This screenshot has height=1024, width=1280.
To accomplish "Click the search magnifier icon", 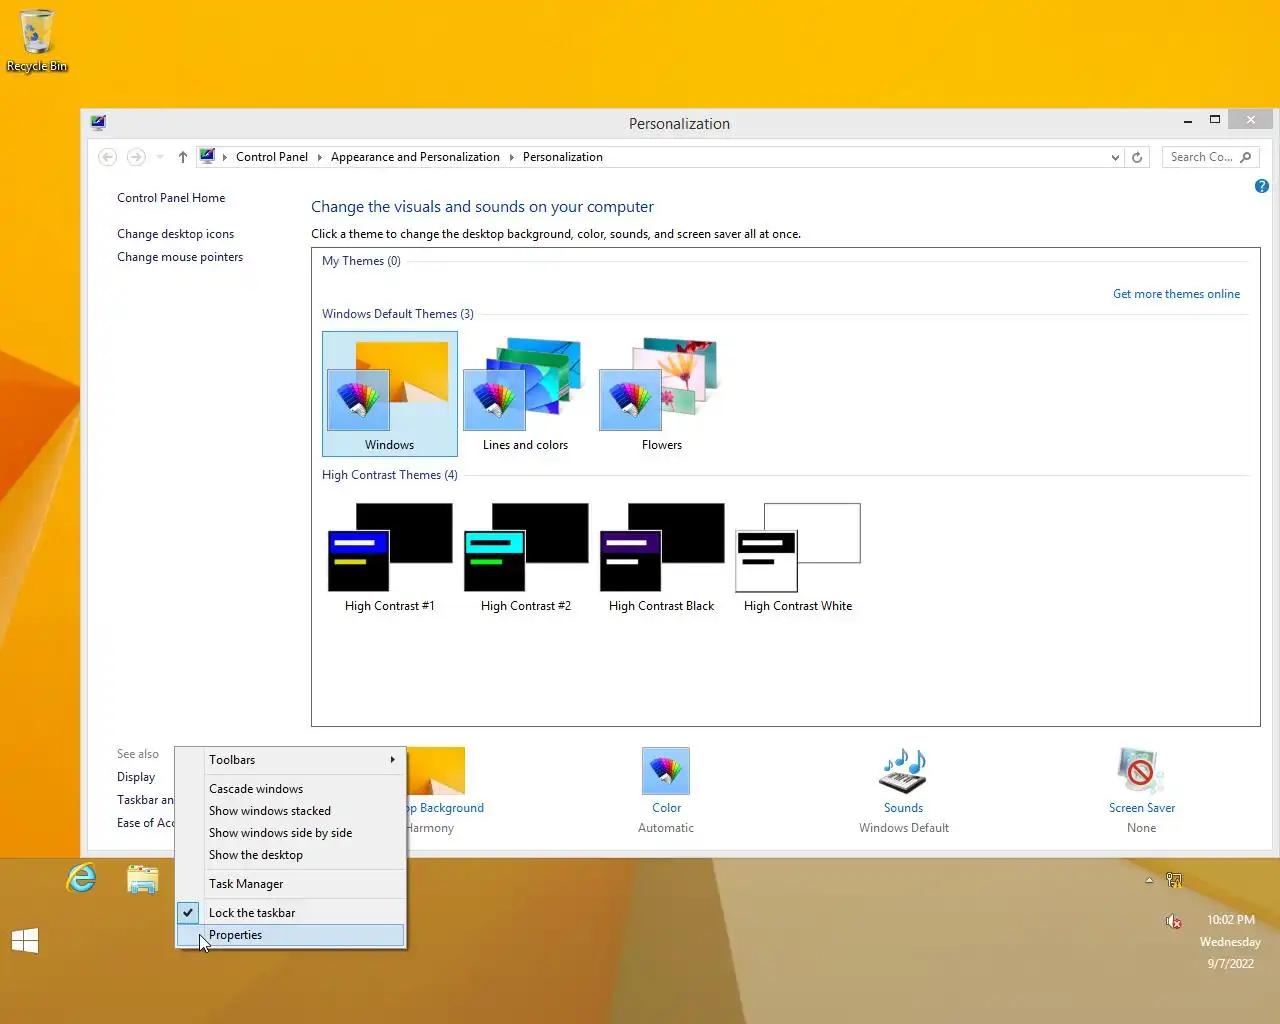I will click(x=1246, y=157).
